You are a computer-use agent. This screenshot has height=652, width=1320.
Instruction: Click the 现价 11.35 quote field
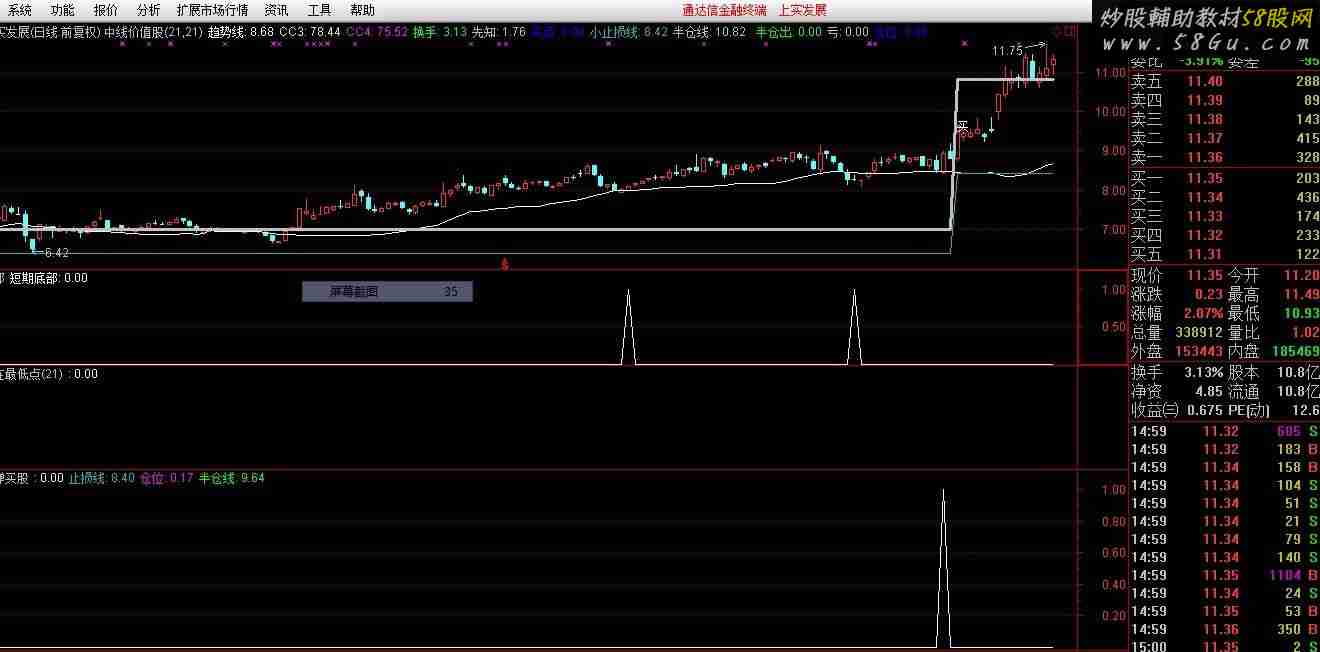1176,275
